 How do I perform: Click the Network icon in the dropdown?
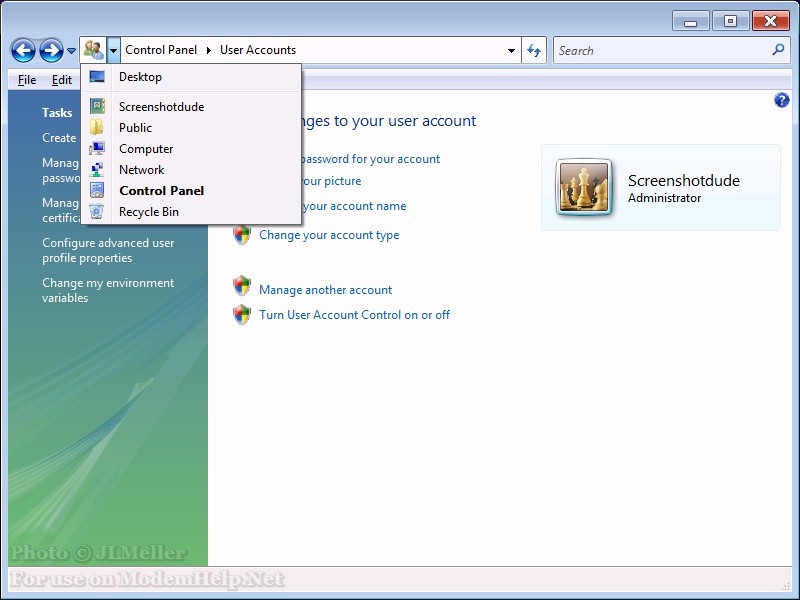[97, 169]
